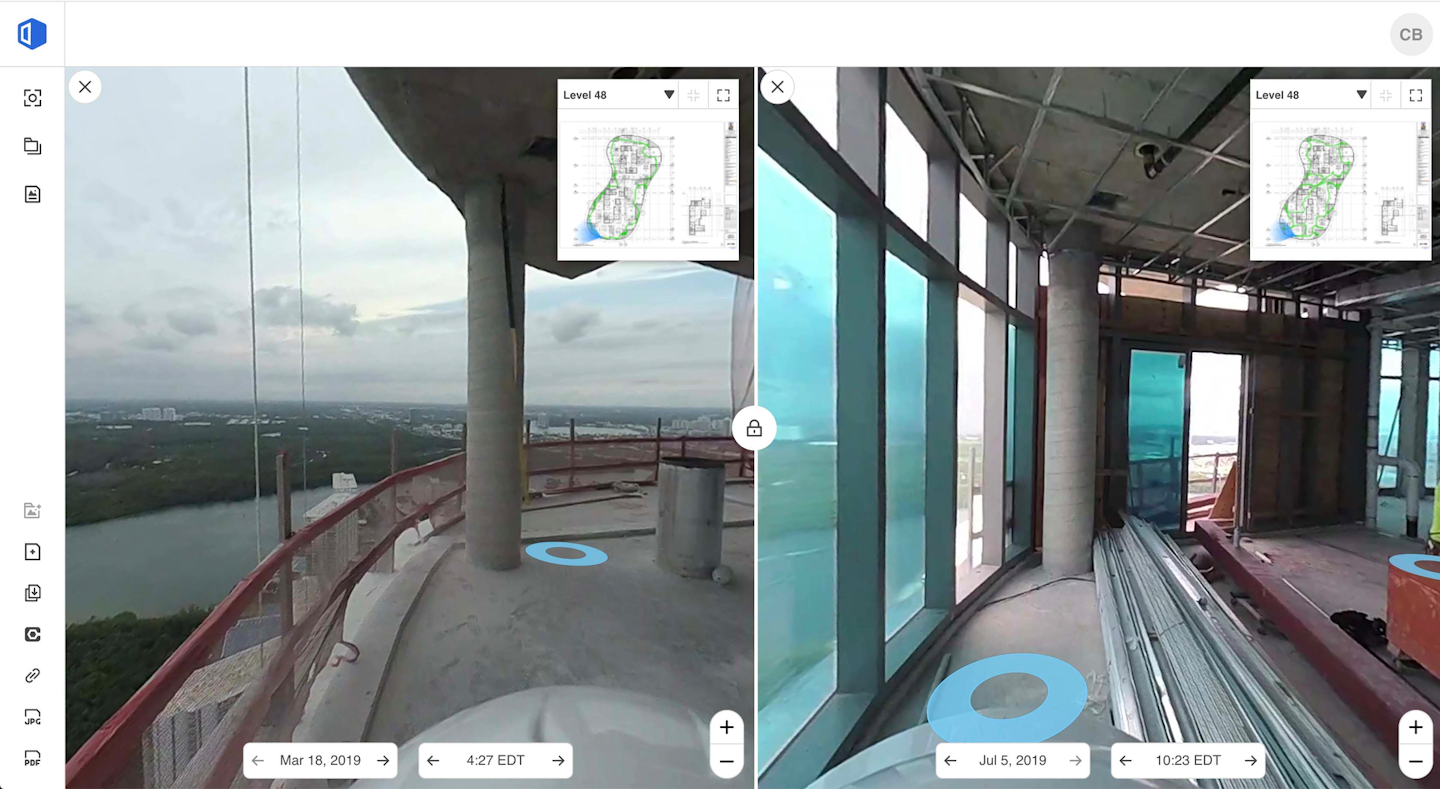
Task: Click the 10:23 EDT time label
Action: [1188, 761]
